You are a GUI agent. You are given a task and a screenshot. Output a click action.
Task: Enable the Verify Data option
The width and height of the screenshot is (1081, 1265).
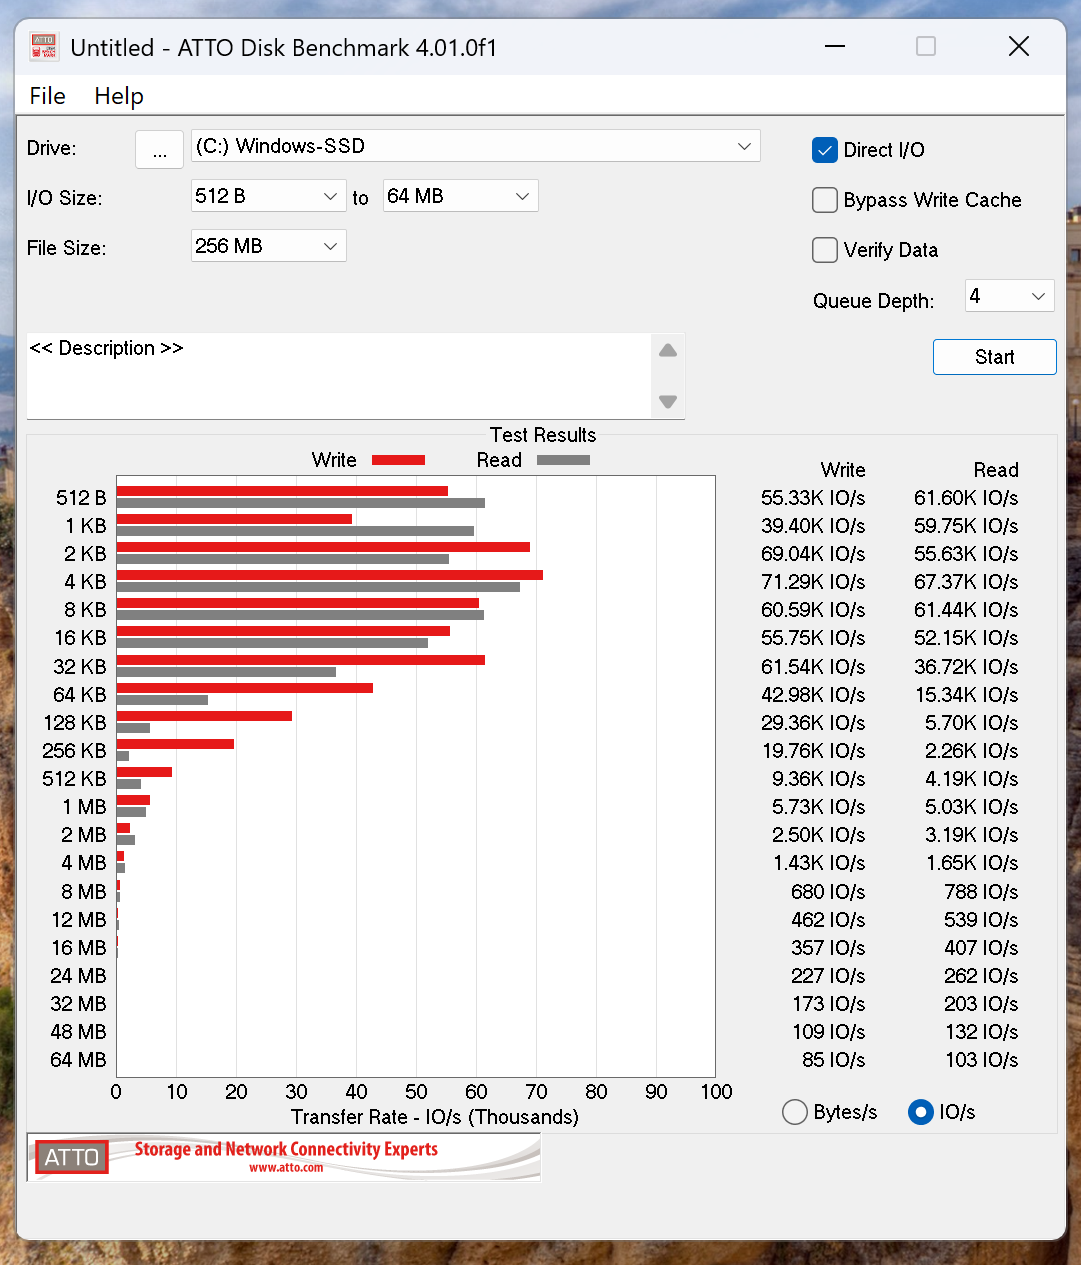825,250
